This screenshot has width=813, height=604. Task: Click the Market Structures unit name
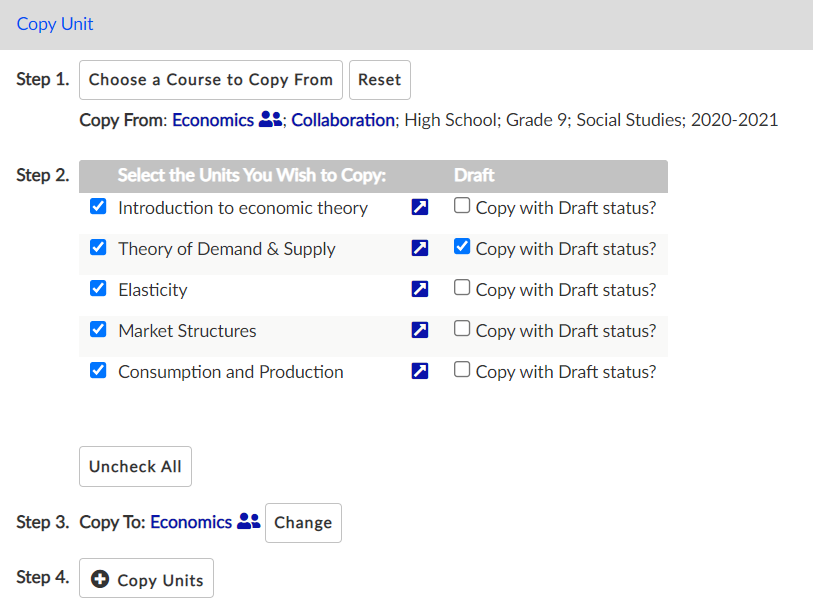[x=187, y=331]
